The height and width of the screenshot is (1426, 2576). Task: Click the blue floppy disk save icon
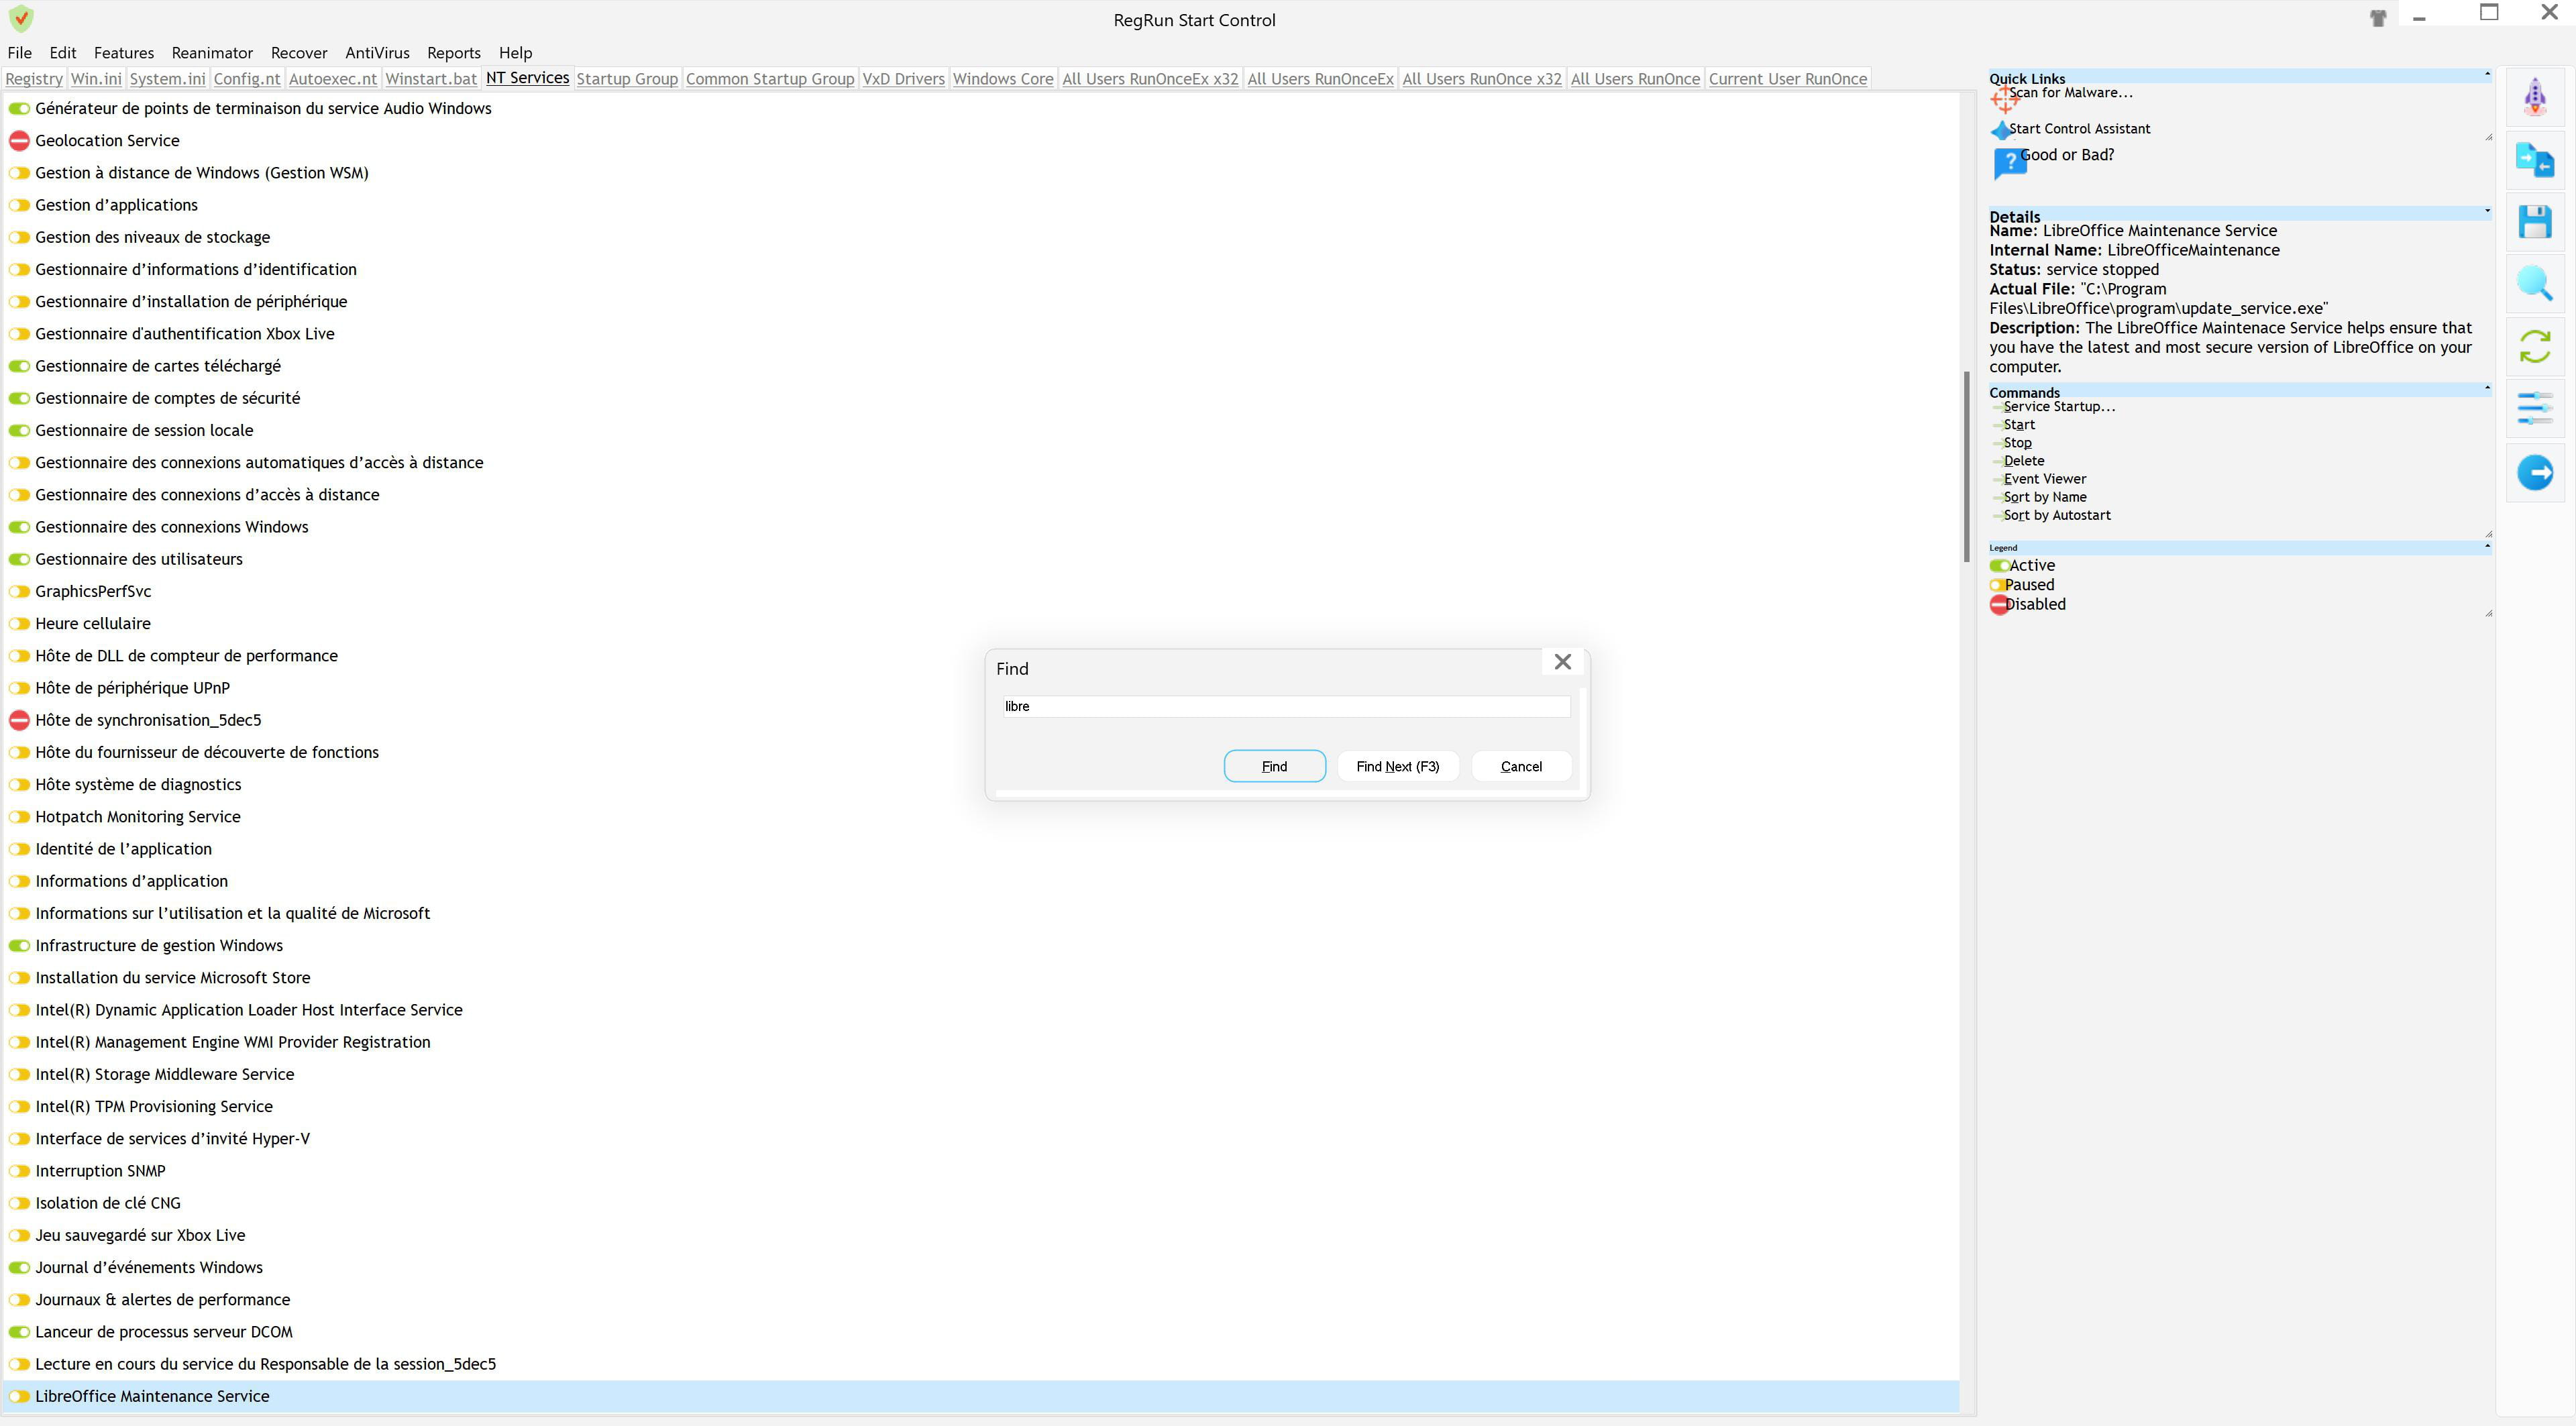click(2534, 222)
